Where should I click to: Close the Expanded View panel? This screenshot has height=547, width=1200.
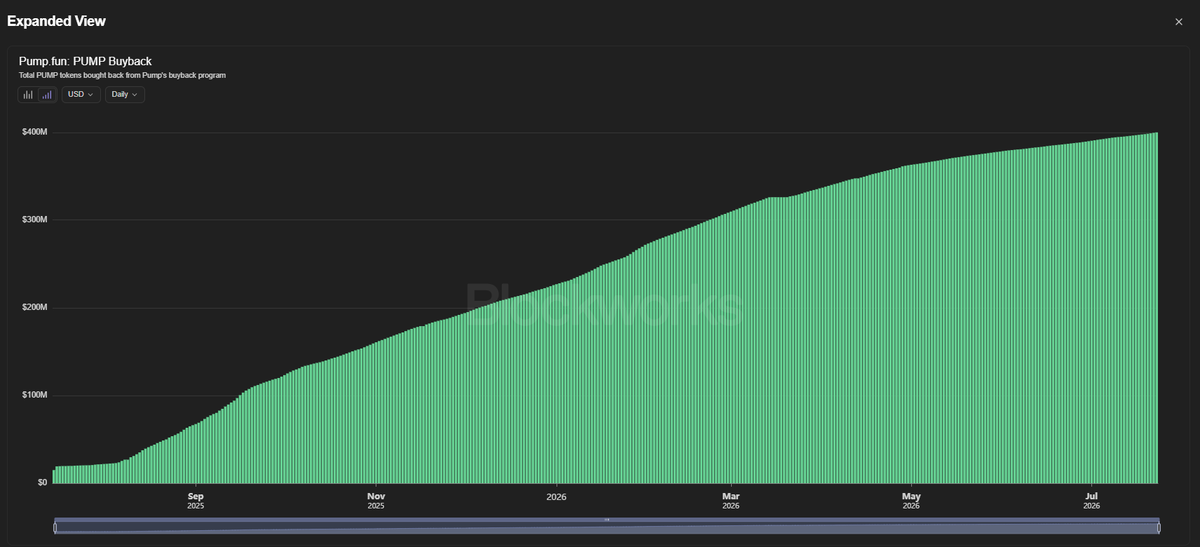(1179, 21)
